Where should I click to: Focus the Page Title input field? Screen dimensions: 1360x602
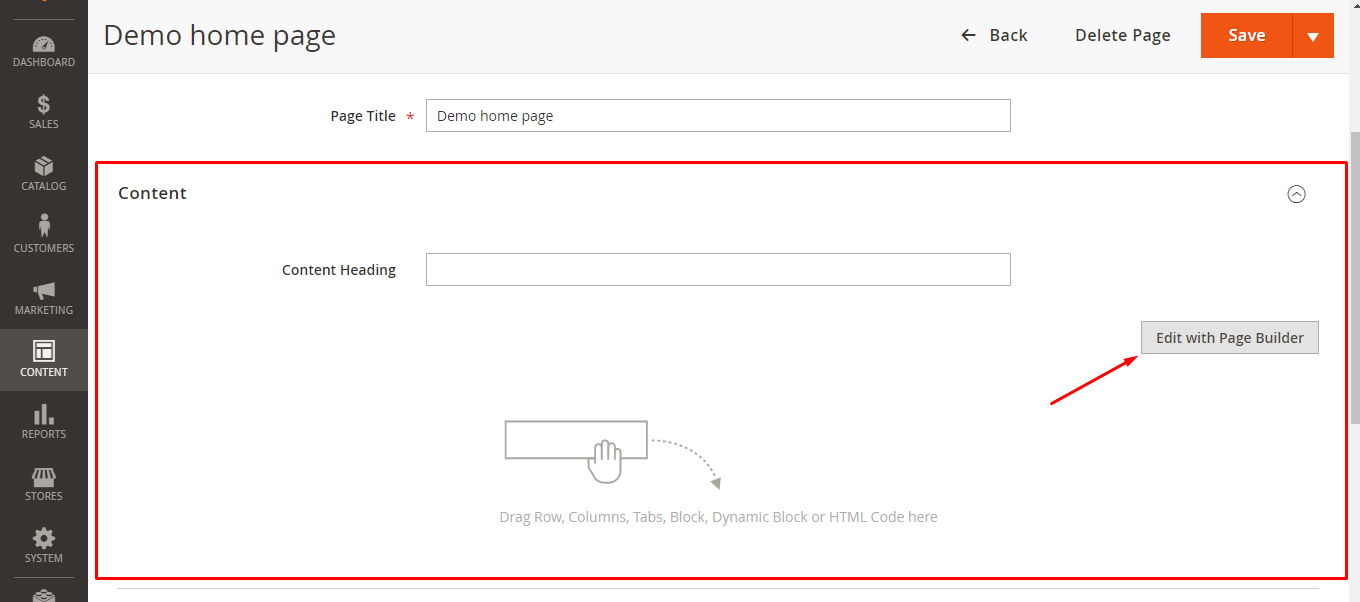(718, 116)
